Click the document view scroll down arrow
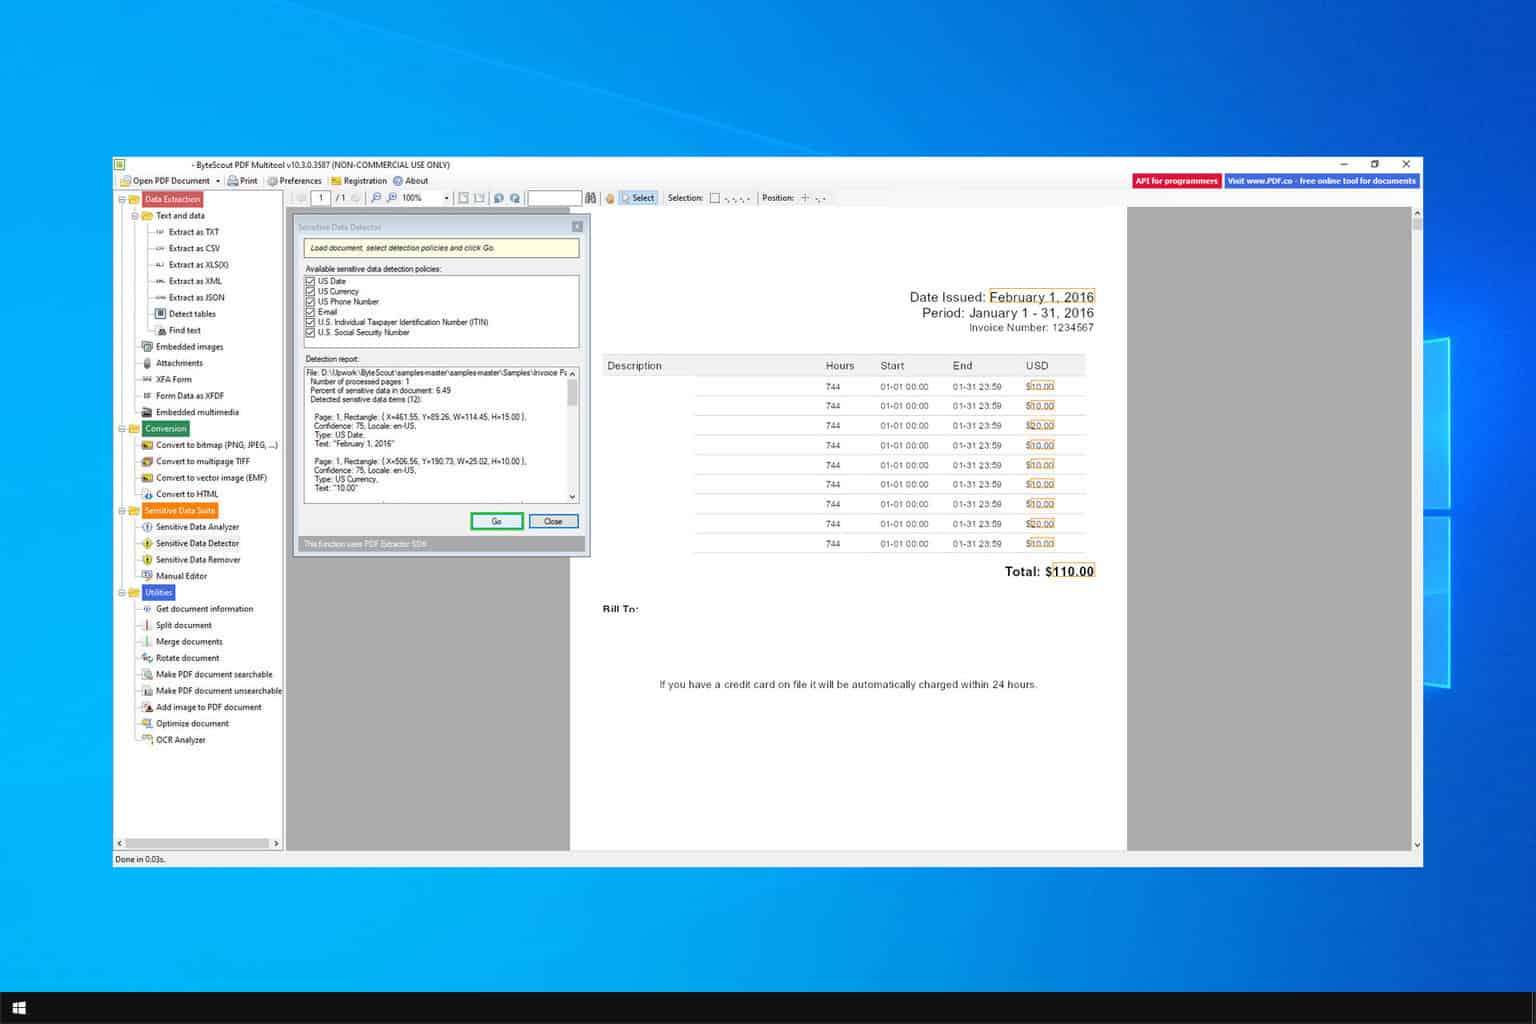 click(1417, 844)
